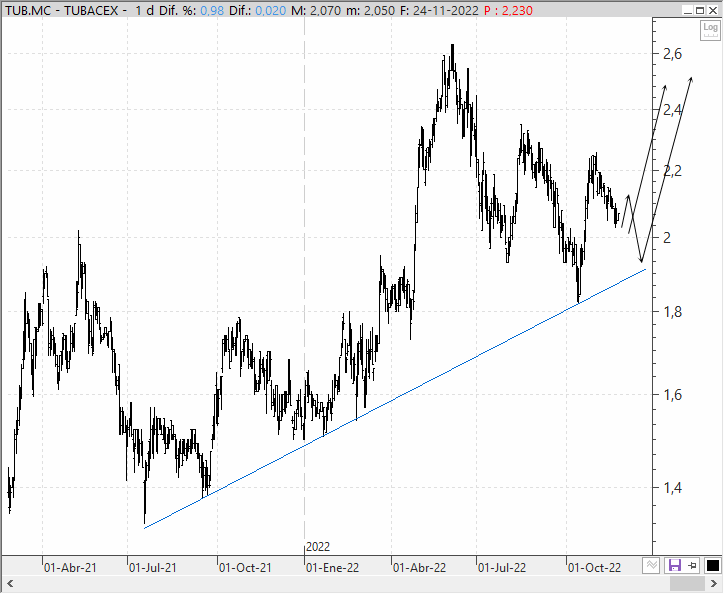Click the horizontal scrollbar right arrow

(x=714, y=583)
